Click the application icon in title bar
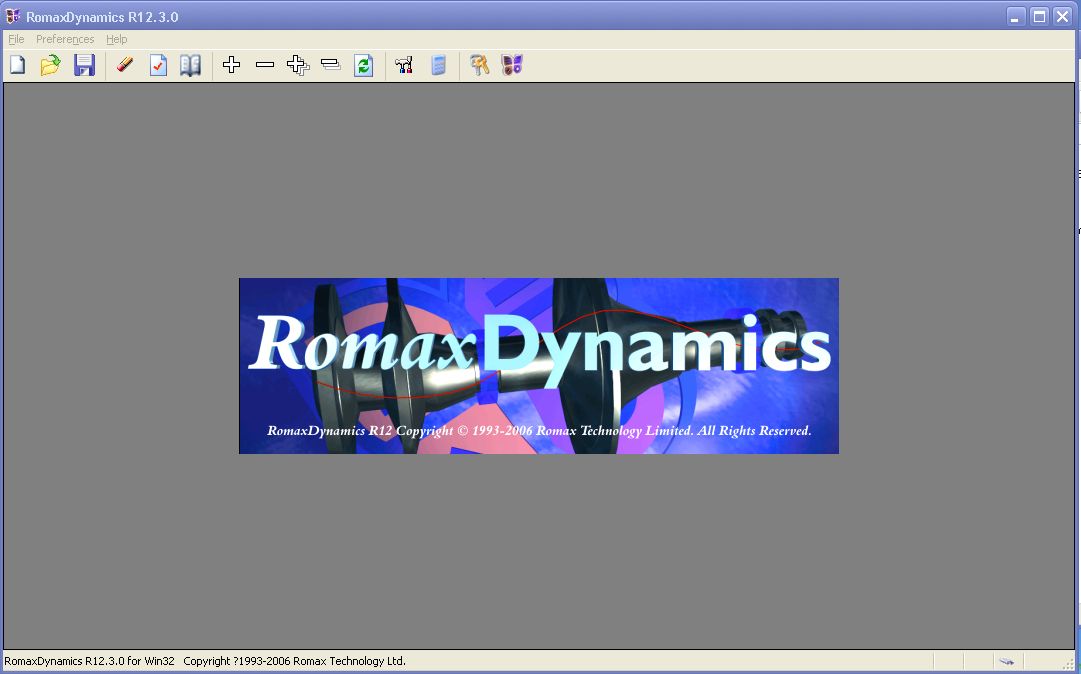The image size is (1081, 674). (12, 16)
